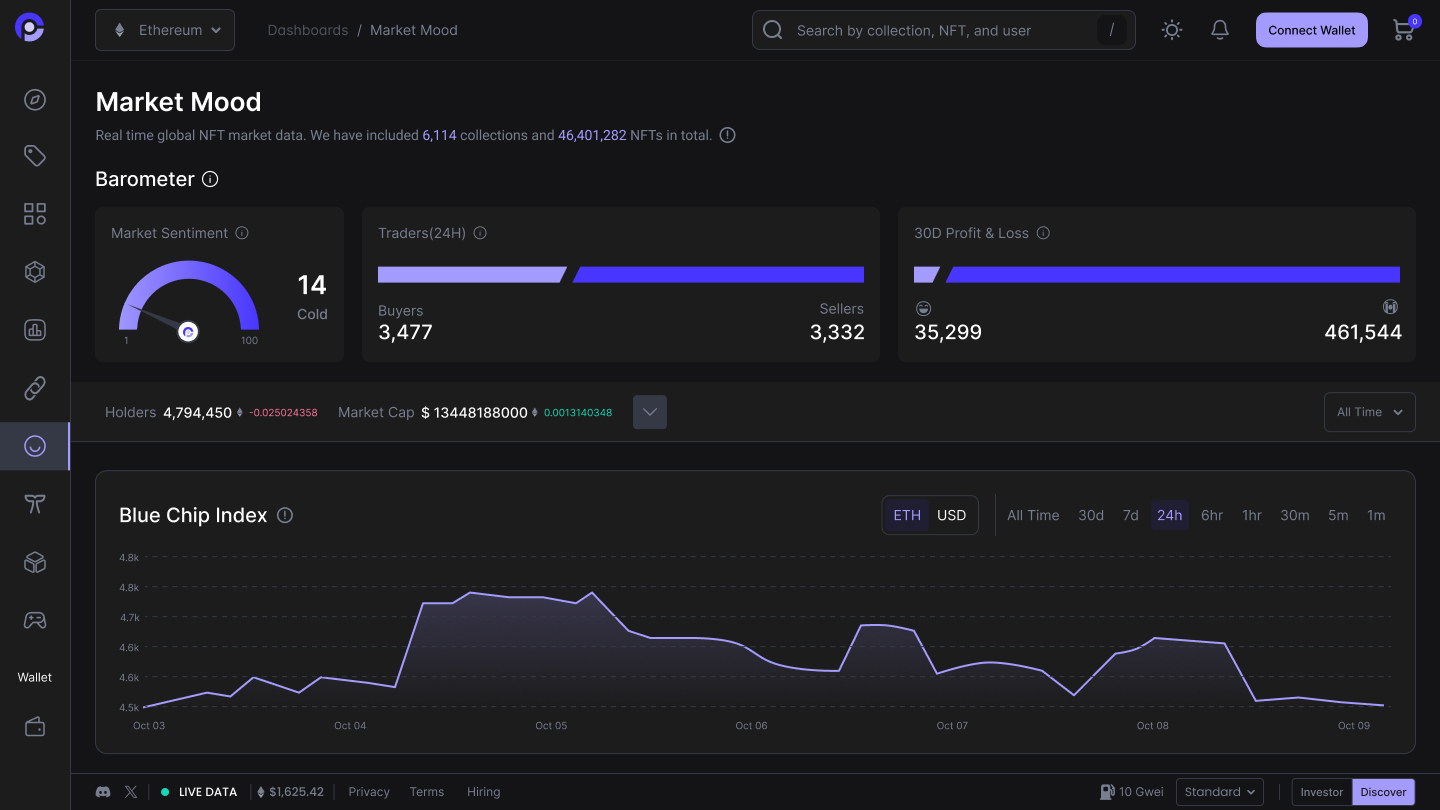The image size is (1440, 810).
Task: Click the Traders buyers/sellers ratio bar
Action: click(x=621, y=275)
